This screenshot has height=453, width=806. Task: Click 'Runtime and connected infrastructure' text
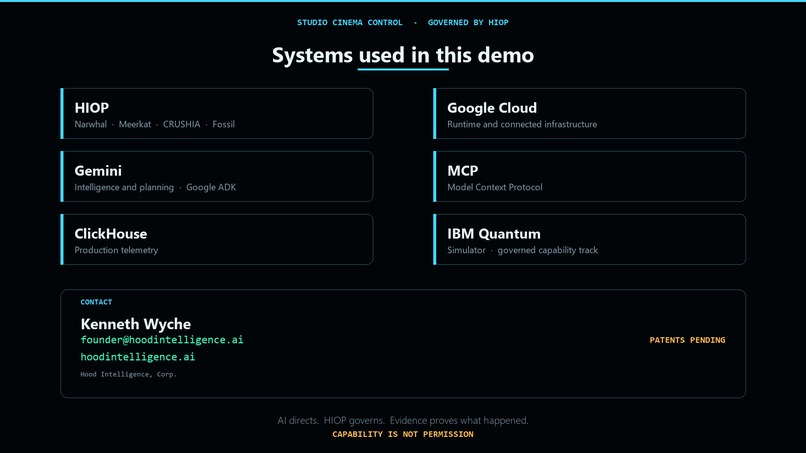[522, 124]
